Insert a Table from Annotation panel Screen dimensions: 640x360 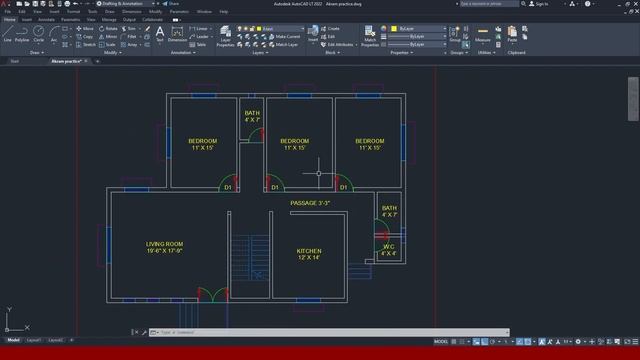click(198, 44)
